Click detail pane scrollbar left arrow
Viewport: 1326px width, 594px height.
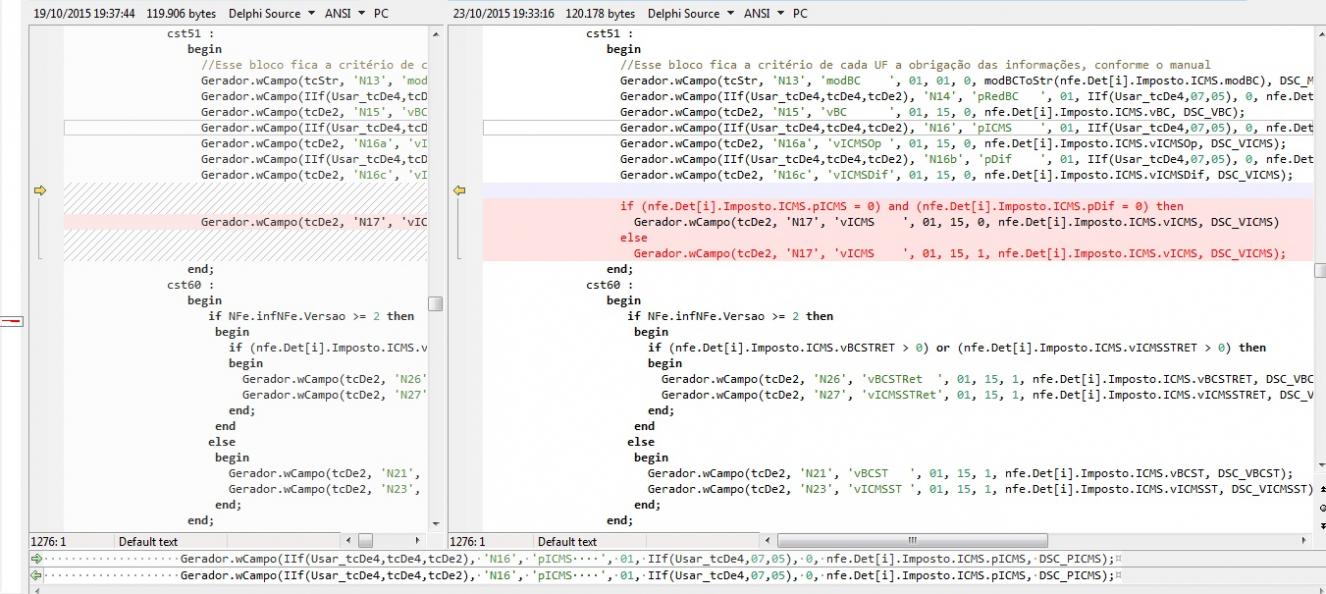(x=36, y=590)
